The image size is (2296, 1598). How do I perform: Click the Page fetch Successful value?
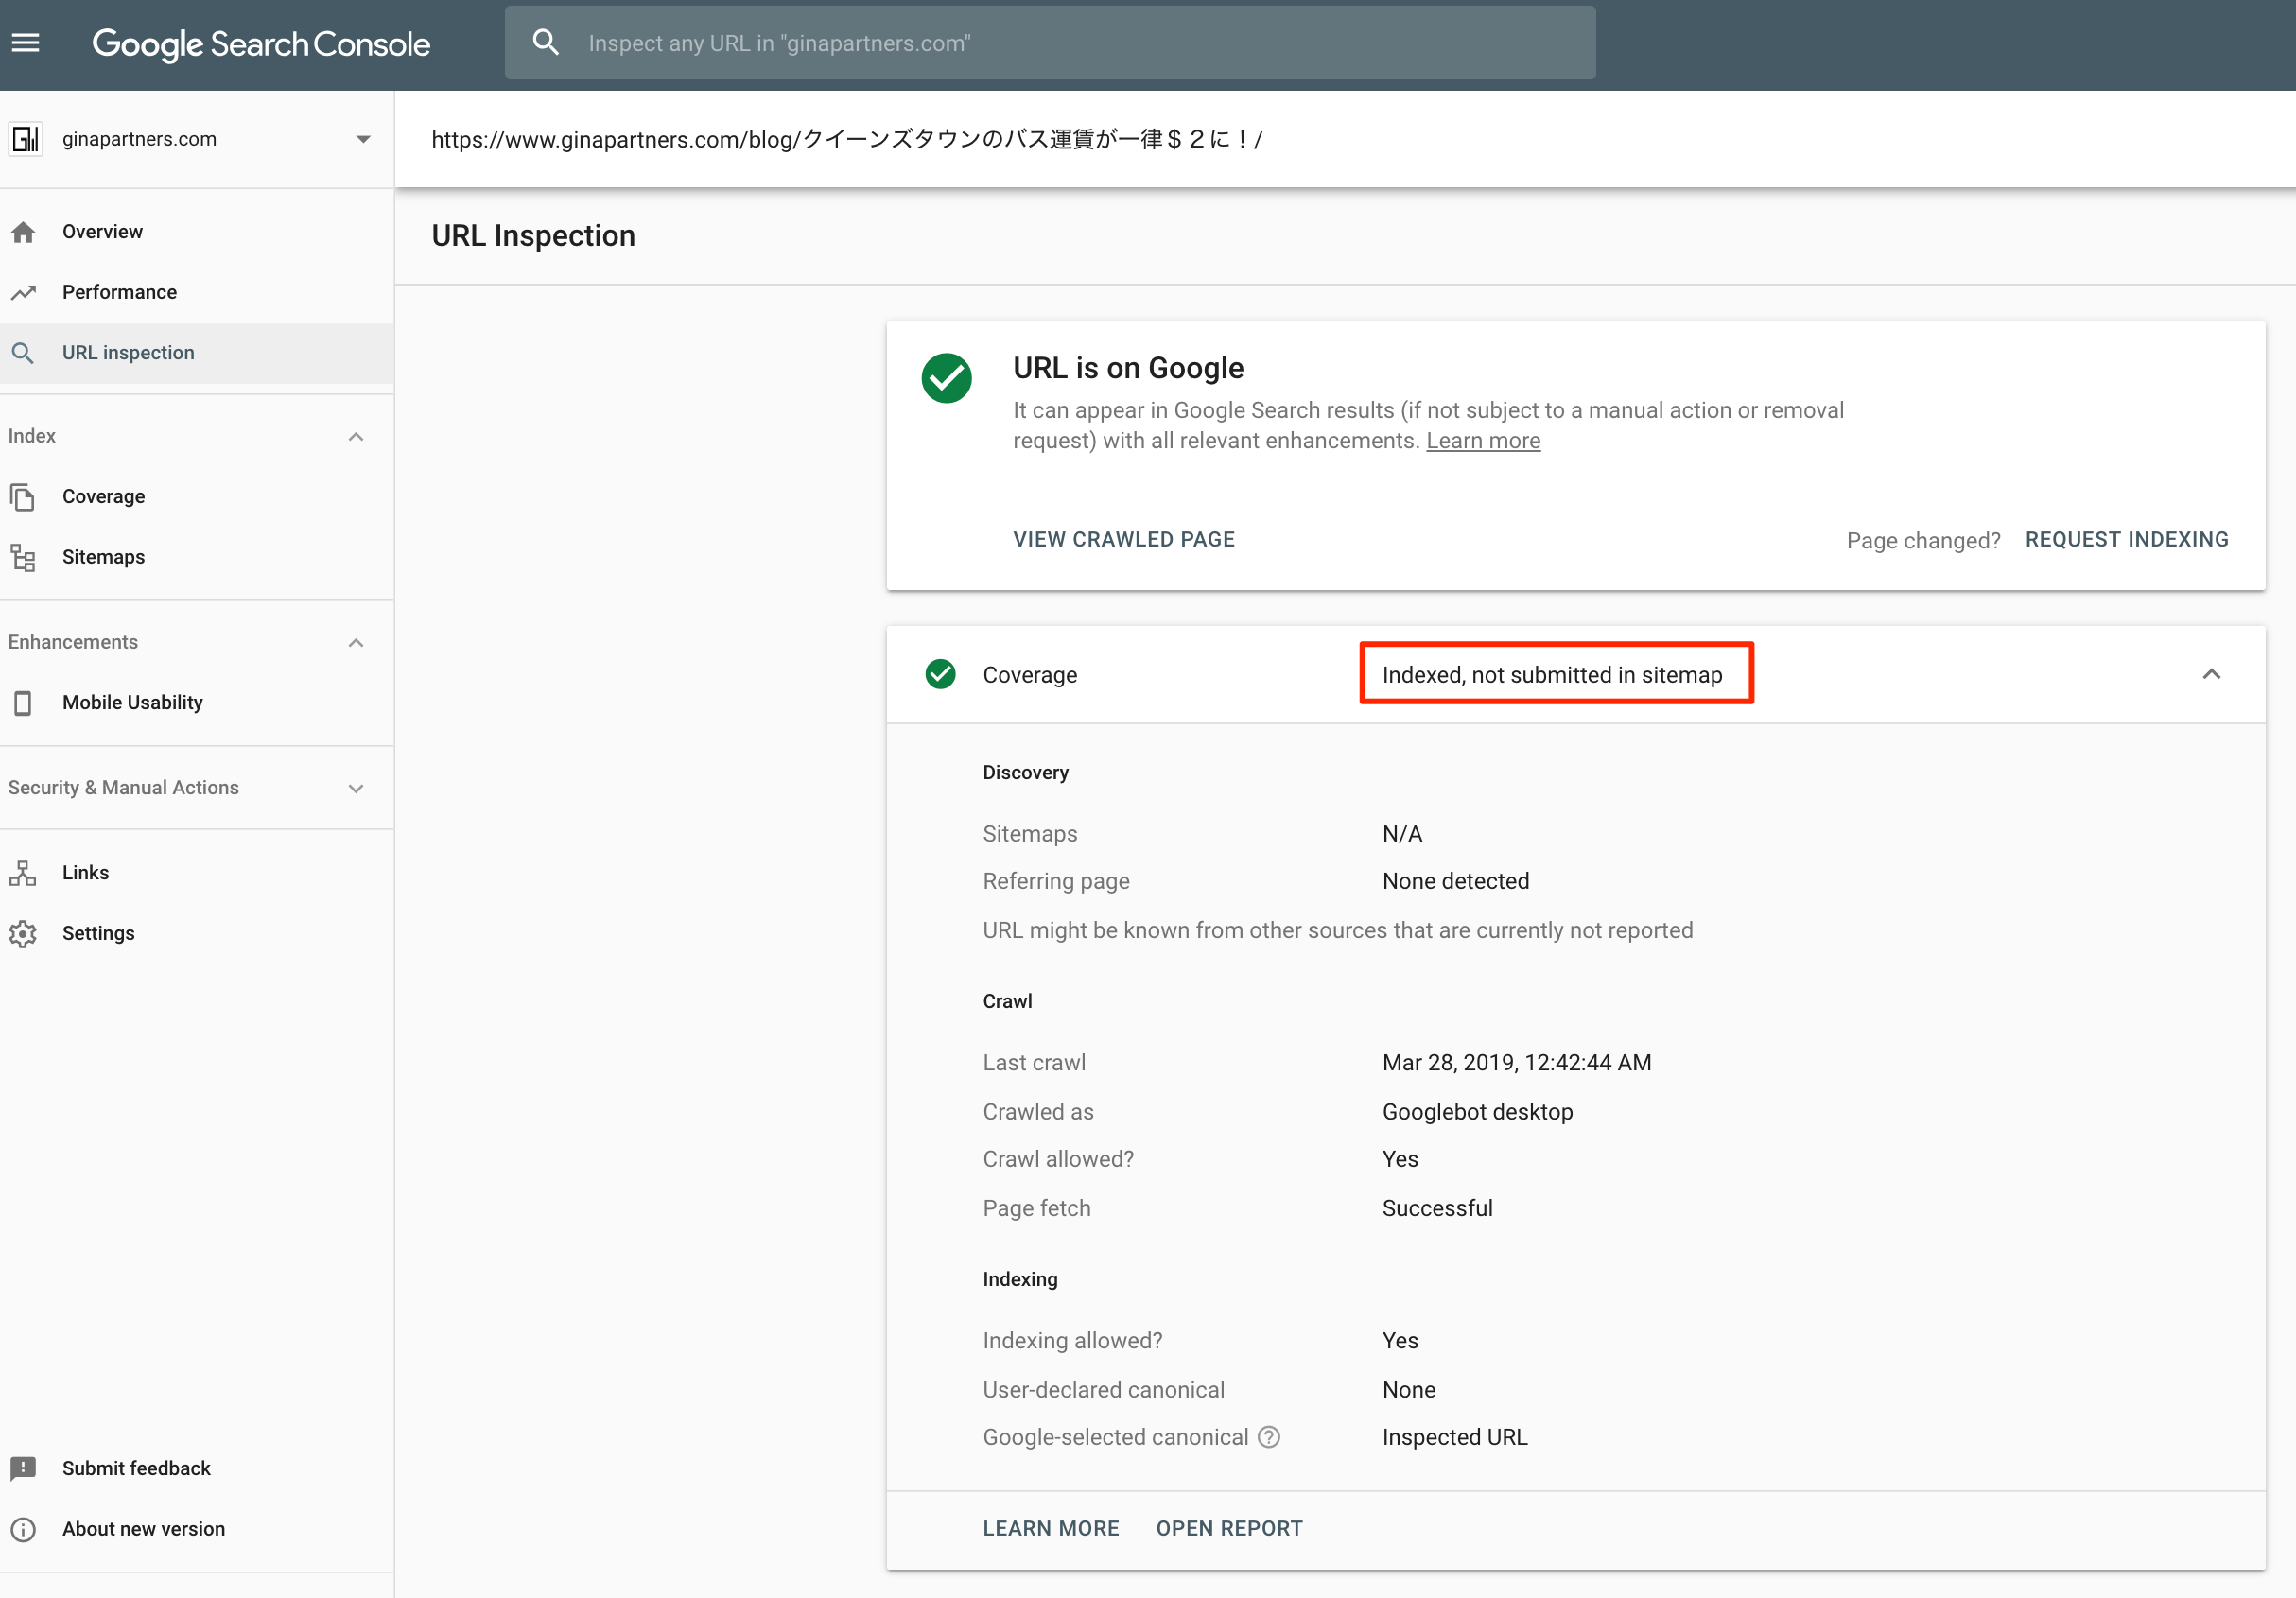coord(1437,1208)
